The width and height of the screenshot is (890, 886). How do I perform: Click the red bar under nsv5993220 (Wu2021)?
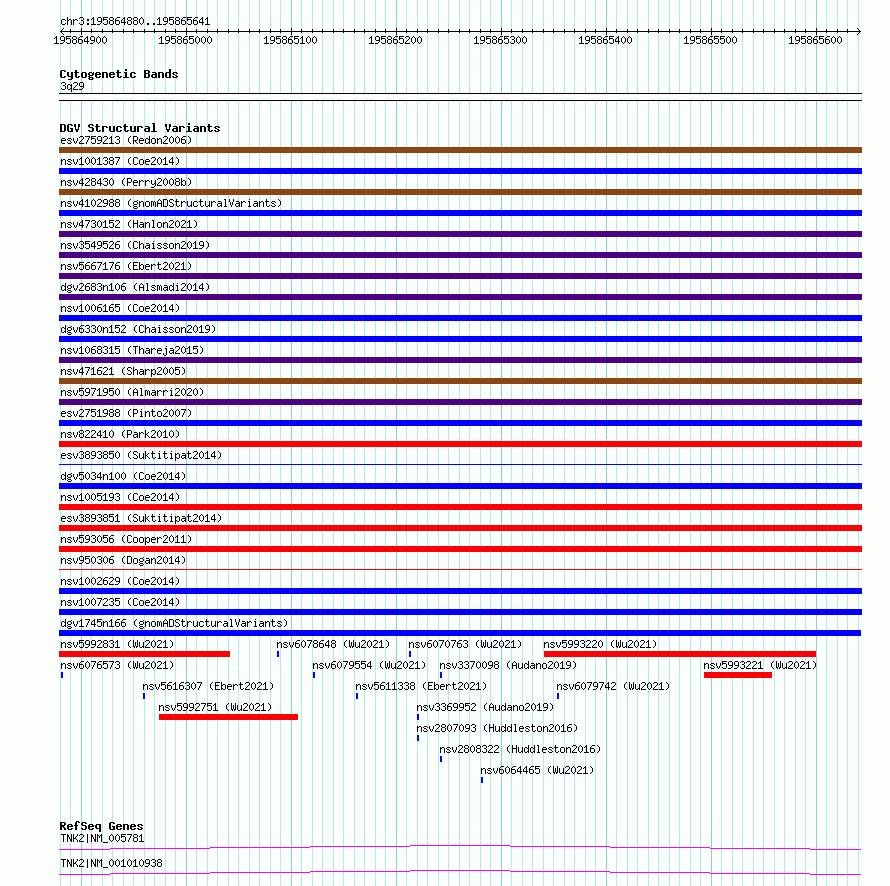pos(680,654)
